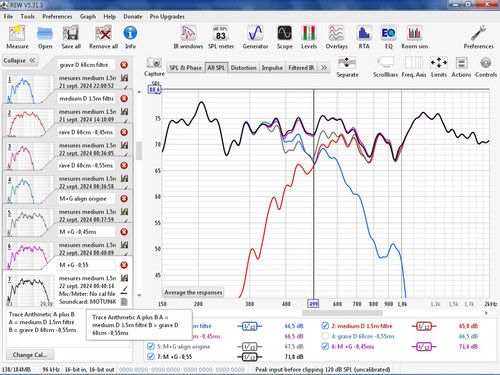This screenshot has width=500, height=375.
Task: Show more graph tabs with the >> arrow
Action: 324,68
